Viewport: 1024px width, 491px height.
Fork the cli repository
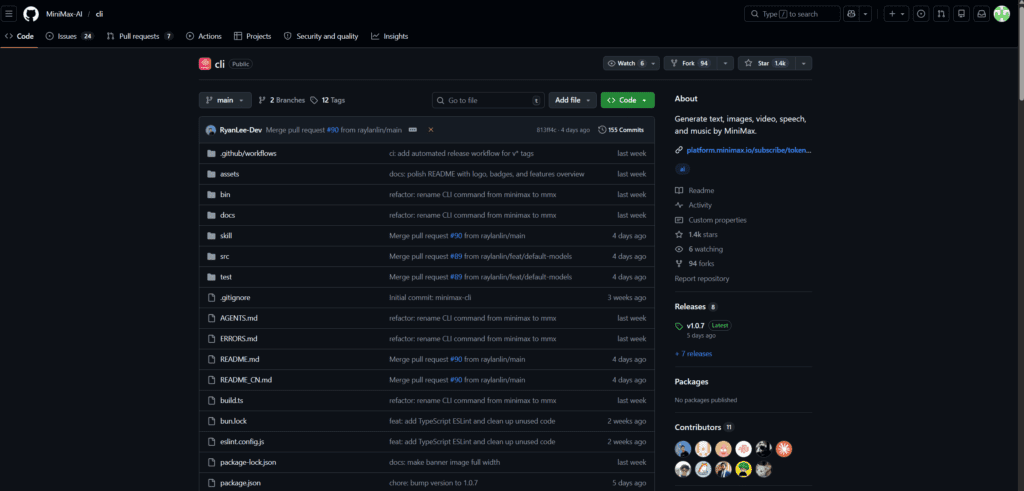(x=691, y=63)
